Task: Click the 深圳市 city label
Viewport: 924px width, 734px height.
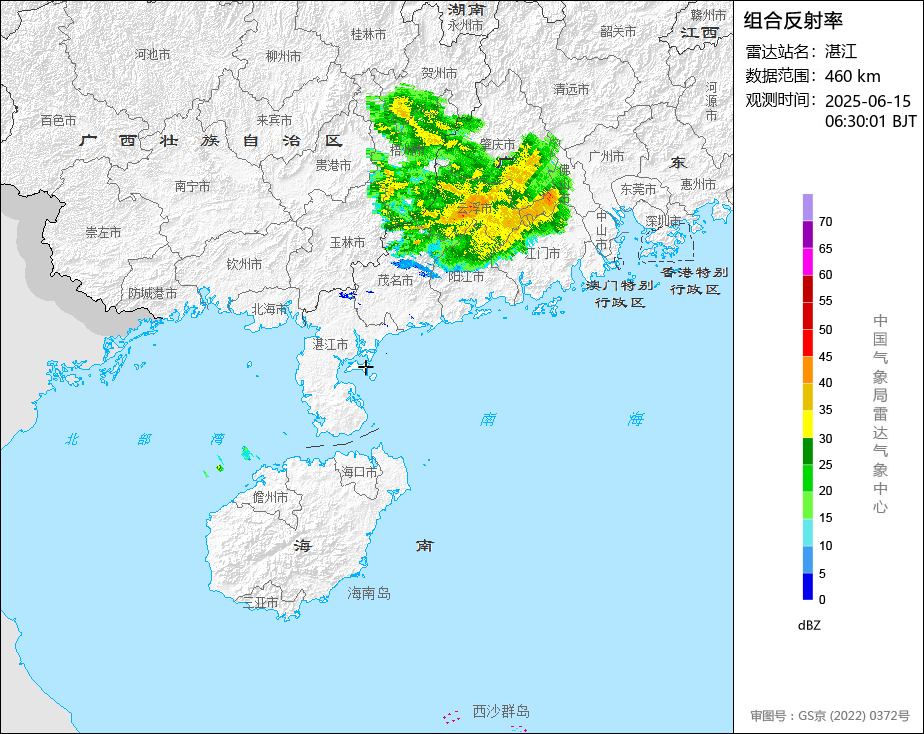Action: pyautogui.click(x=664, y=221)
